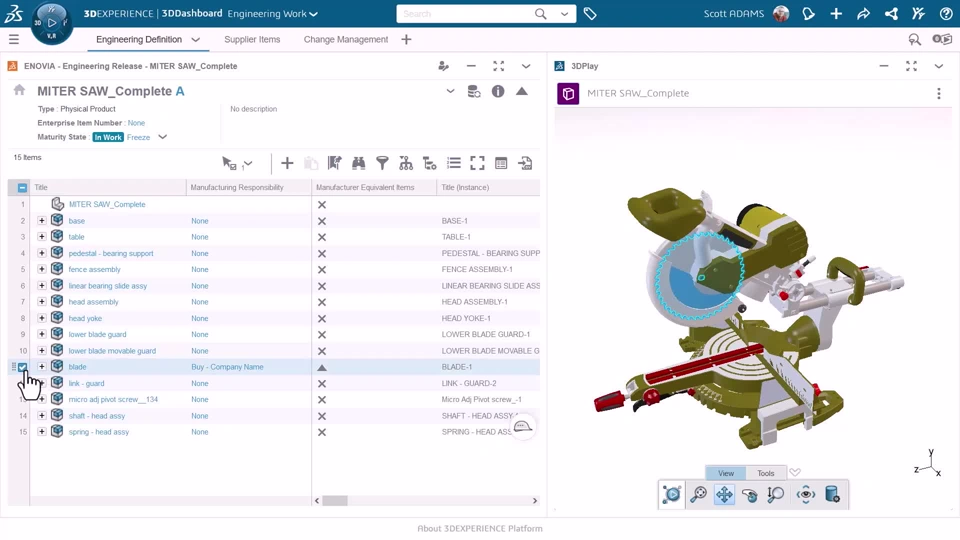Click the magnifier search icon in the search box
Viewport: 960px width, 540px height.
tap(541, 13)
